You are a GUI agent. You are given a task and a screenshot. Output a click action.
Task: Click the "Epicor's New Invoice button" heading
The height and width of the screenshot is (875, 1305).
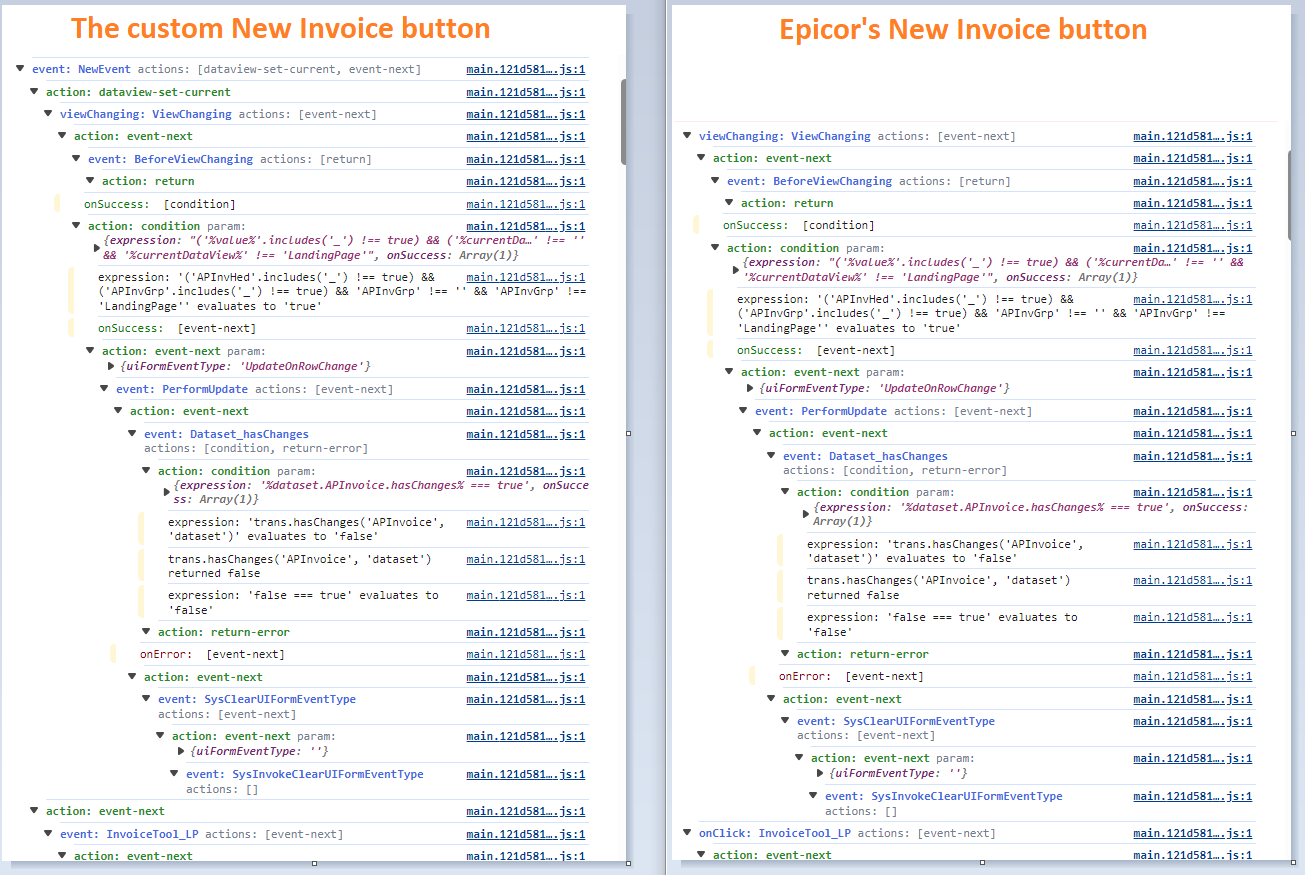[963, 29]
